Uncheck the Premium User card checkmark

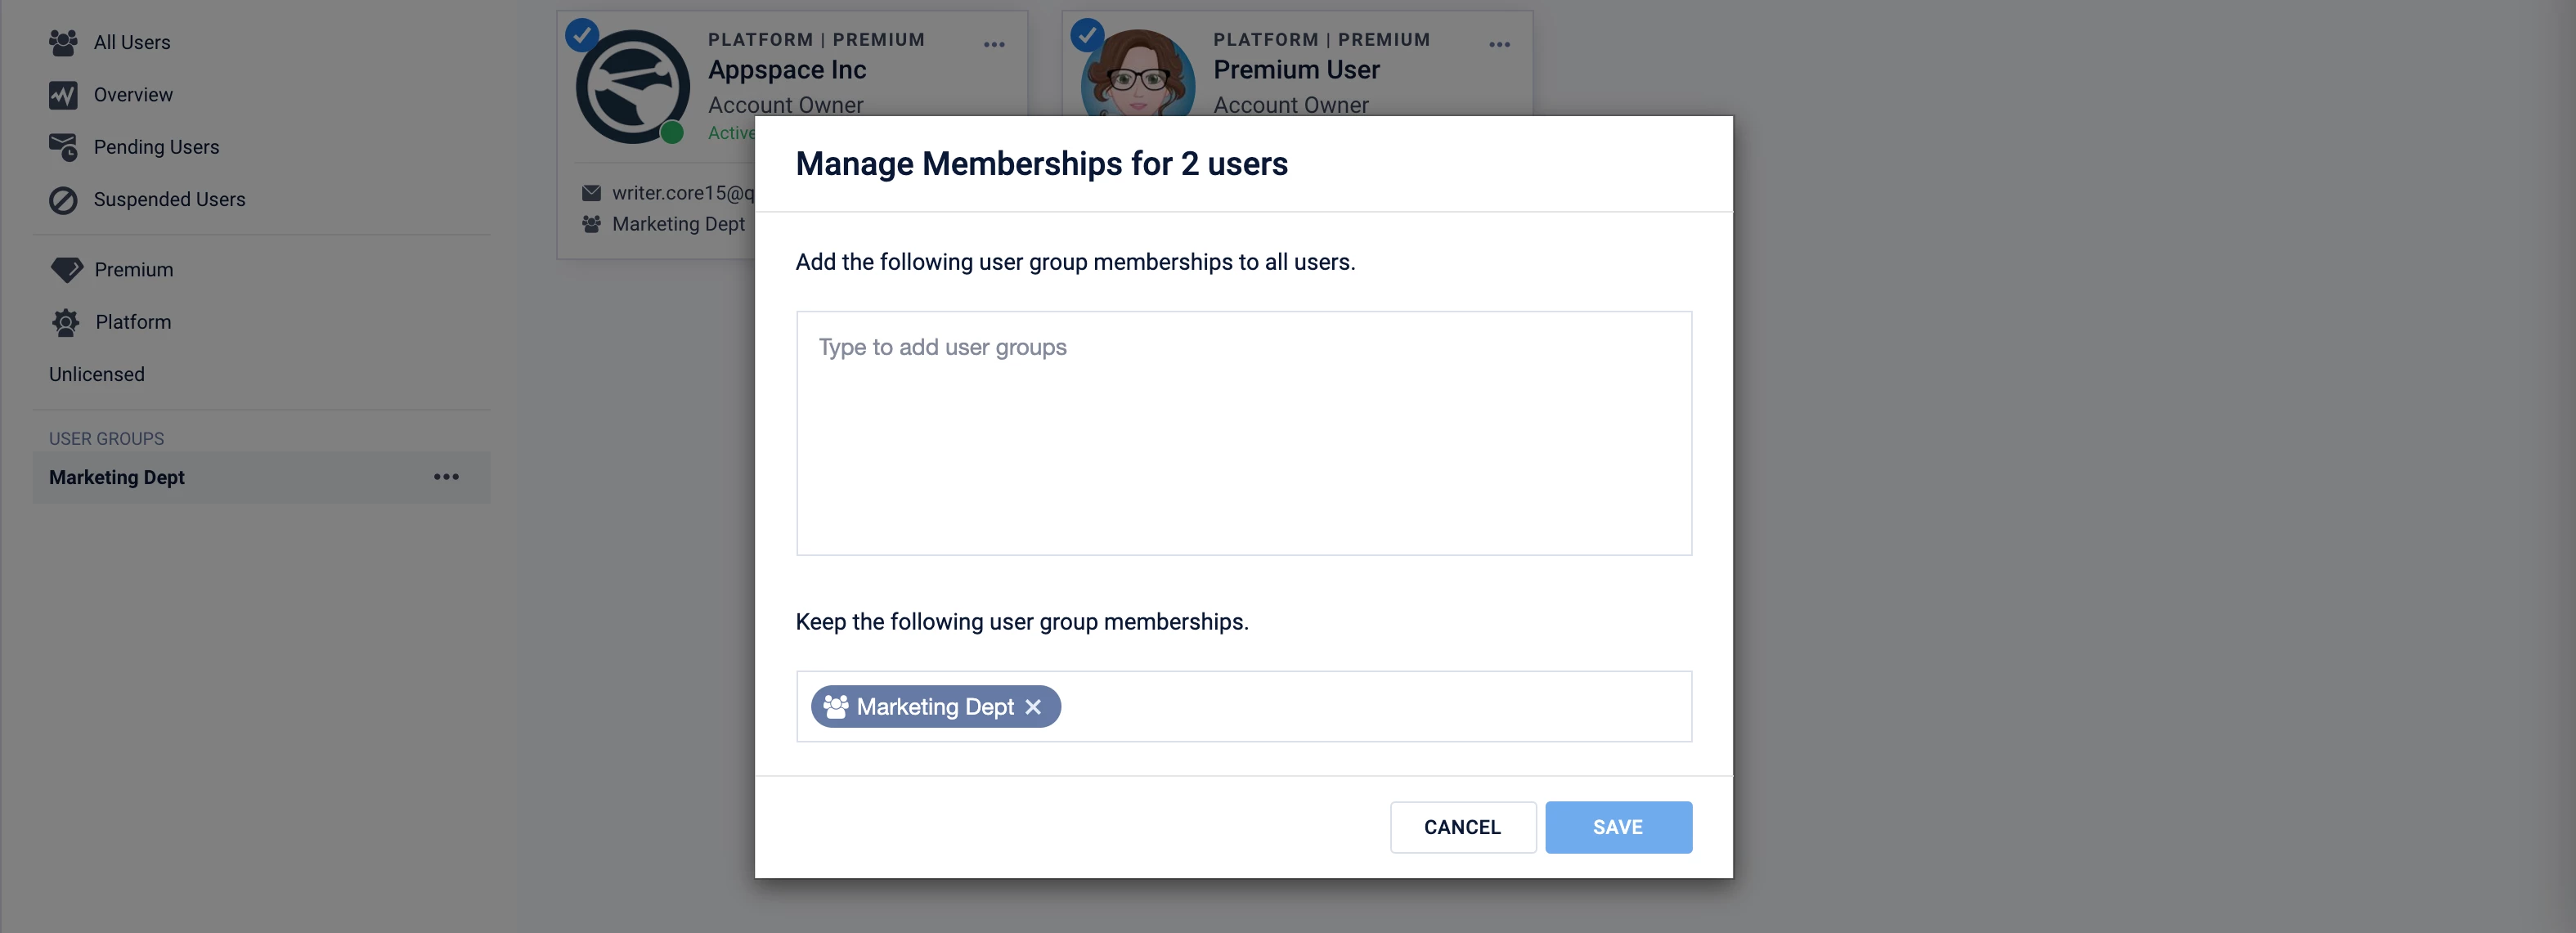(x=1087, y=35)
